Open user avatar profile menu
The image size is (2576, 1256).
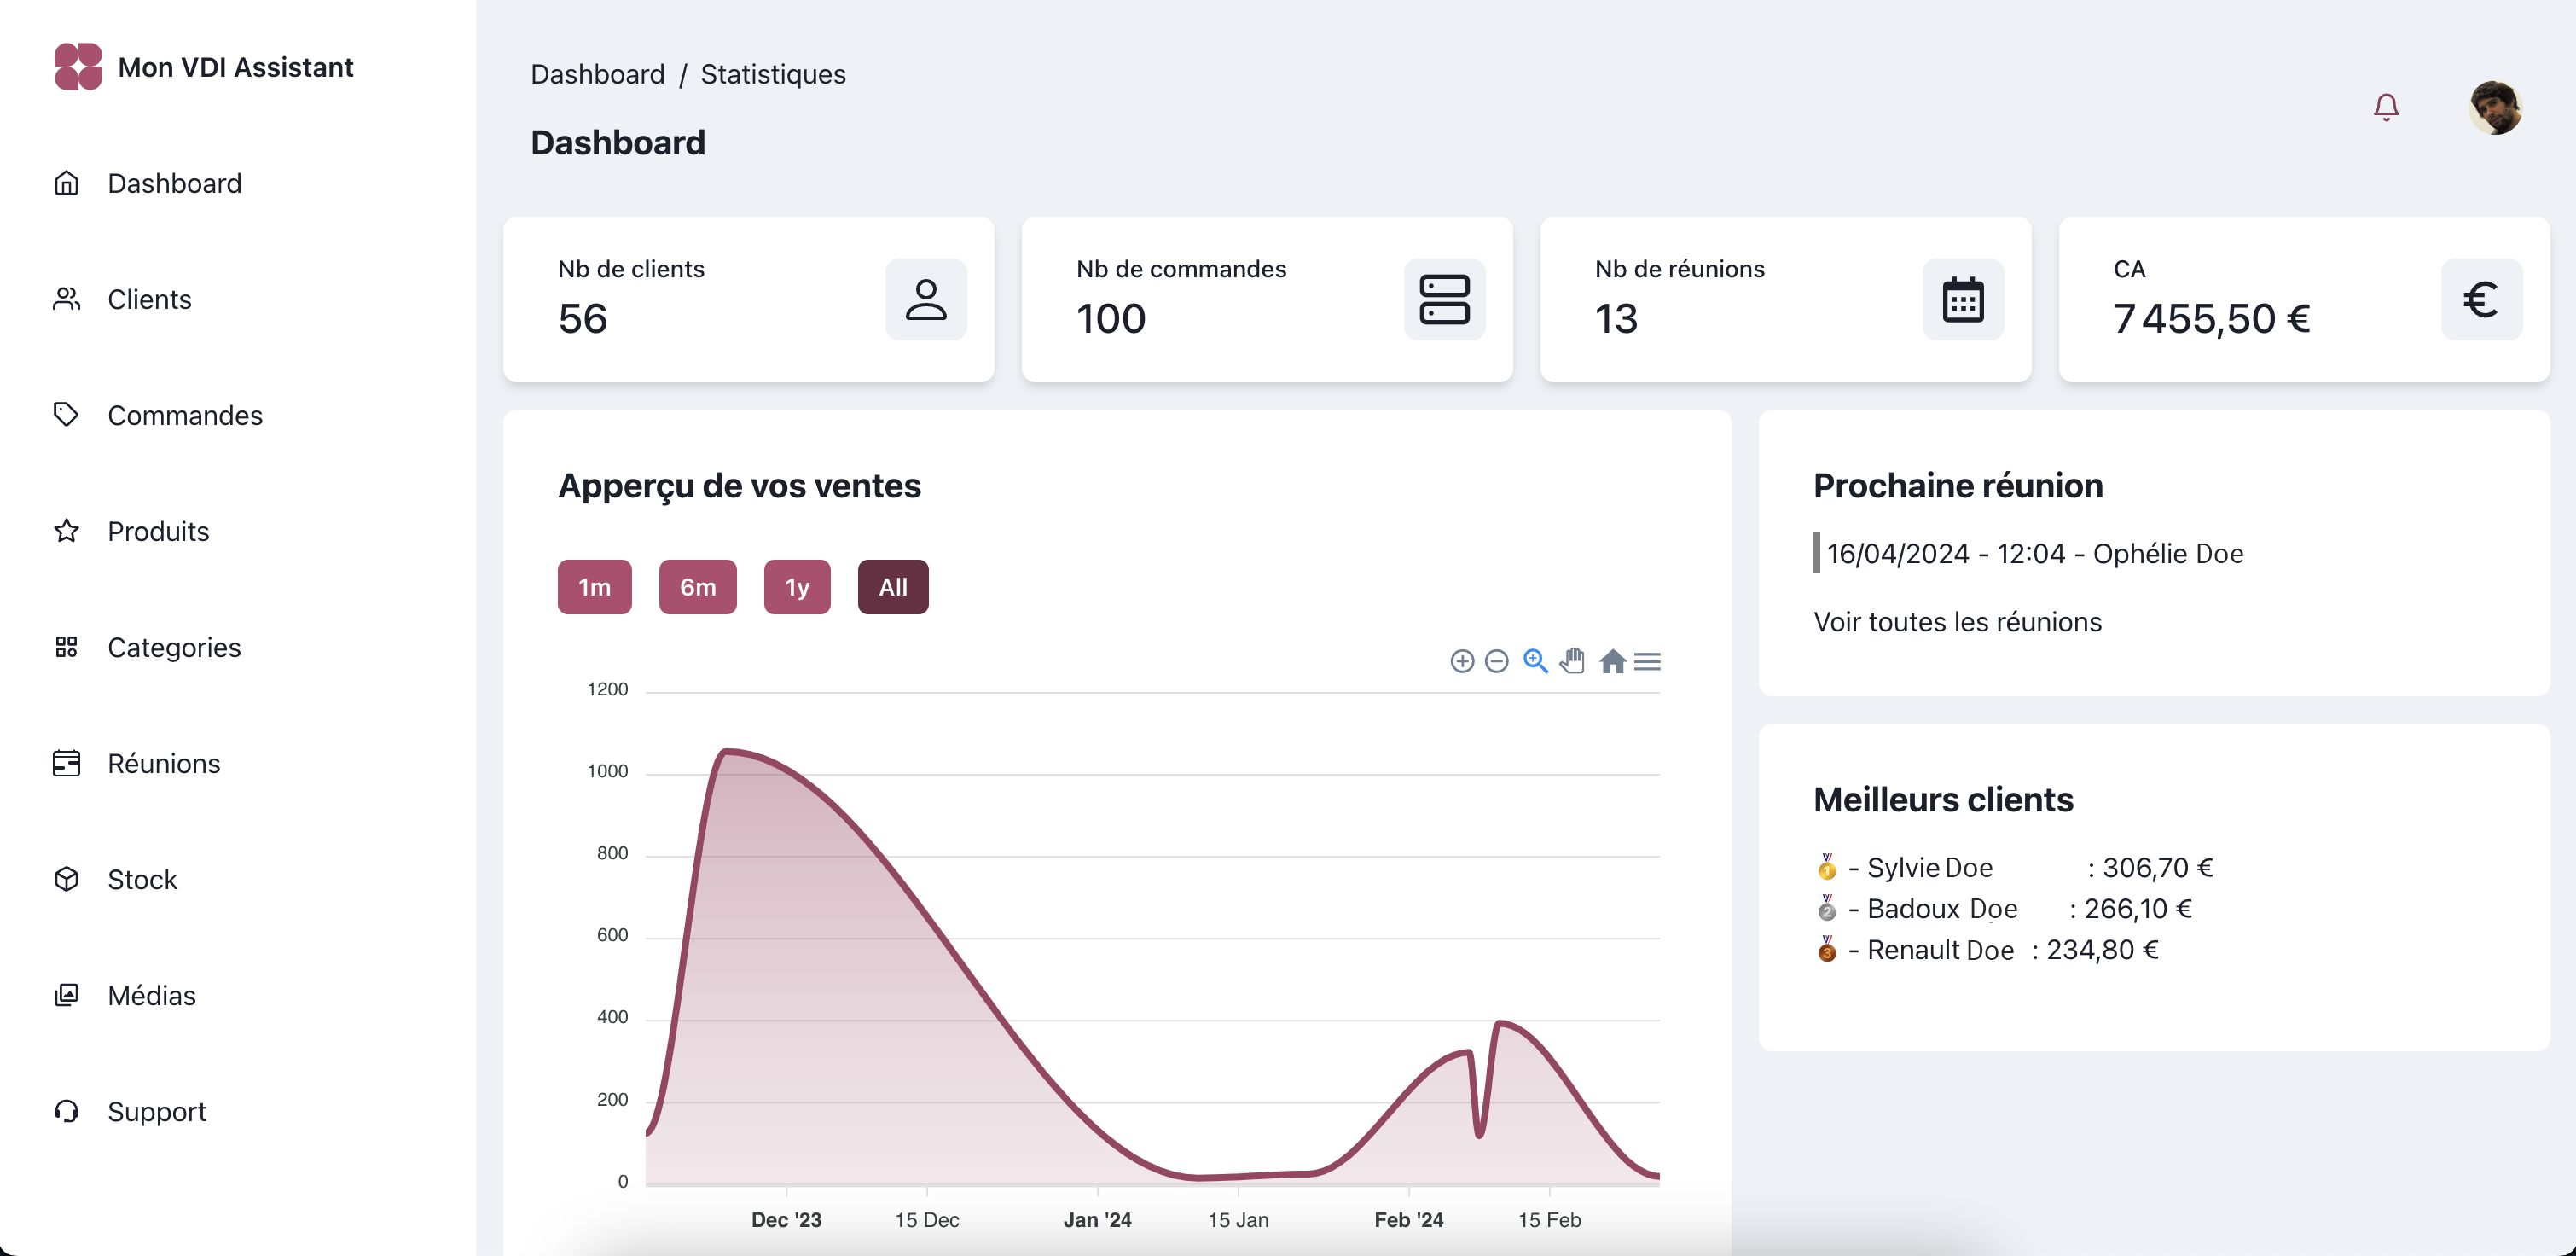[x=2494, y=107]
